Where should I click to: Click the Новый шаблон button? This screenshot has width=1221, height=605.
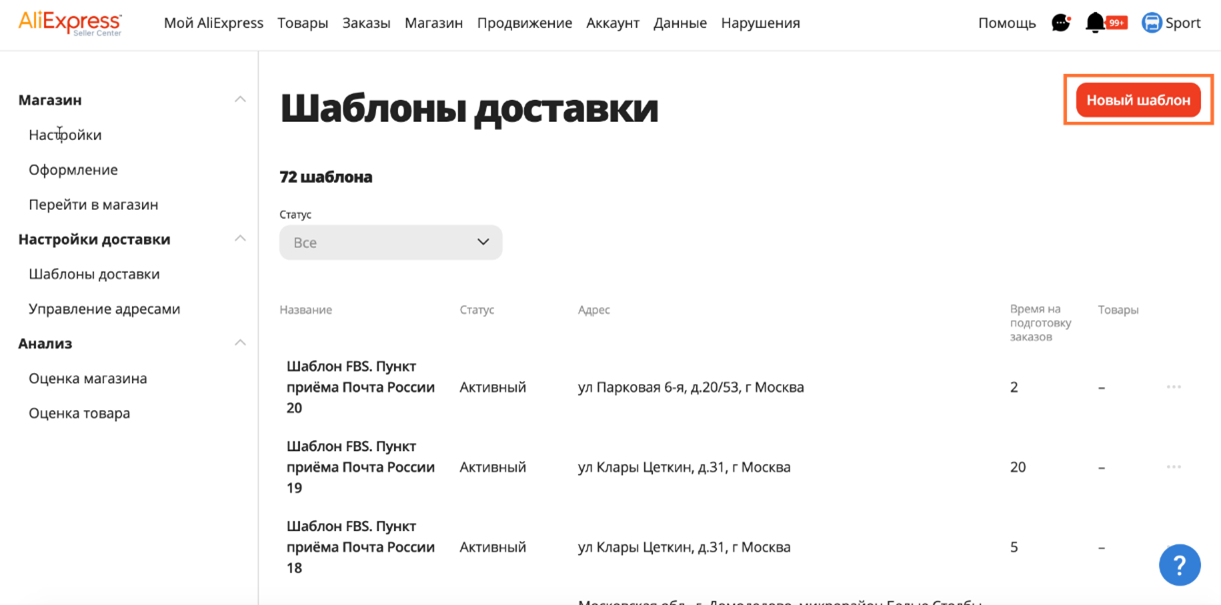(1138, 100)
